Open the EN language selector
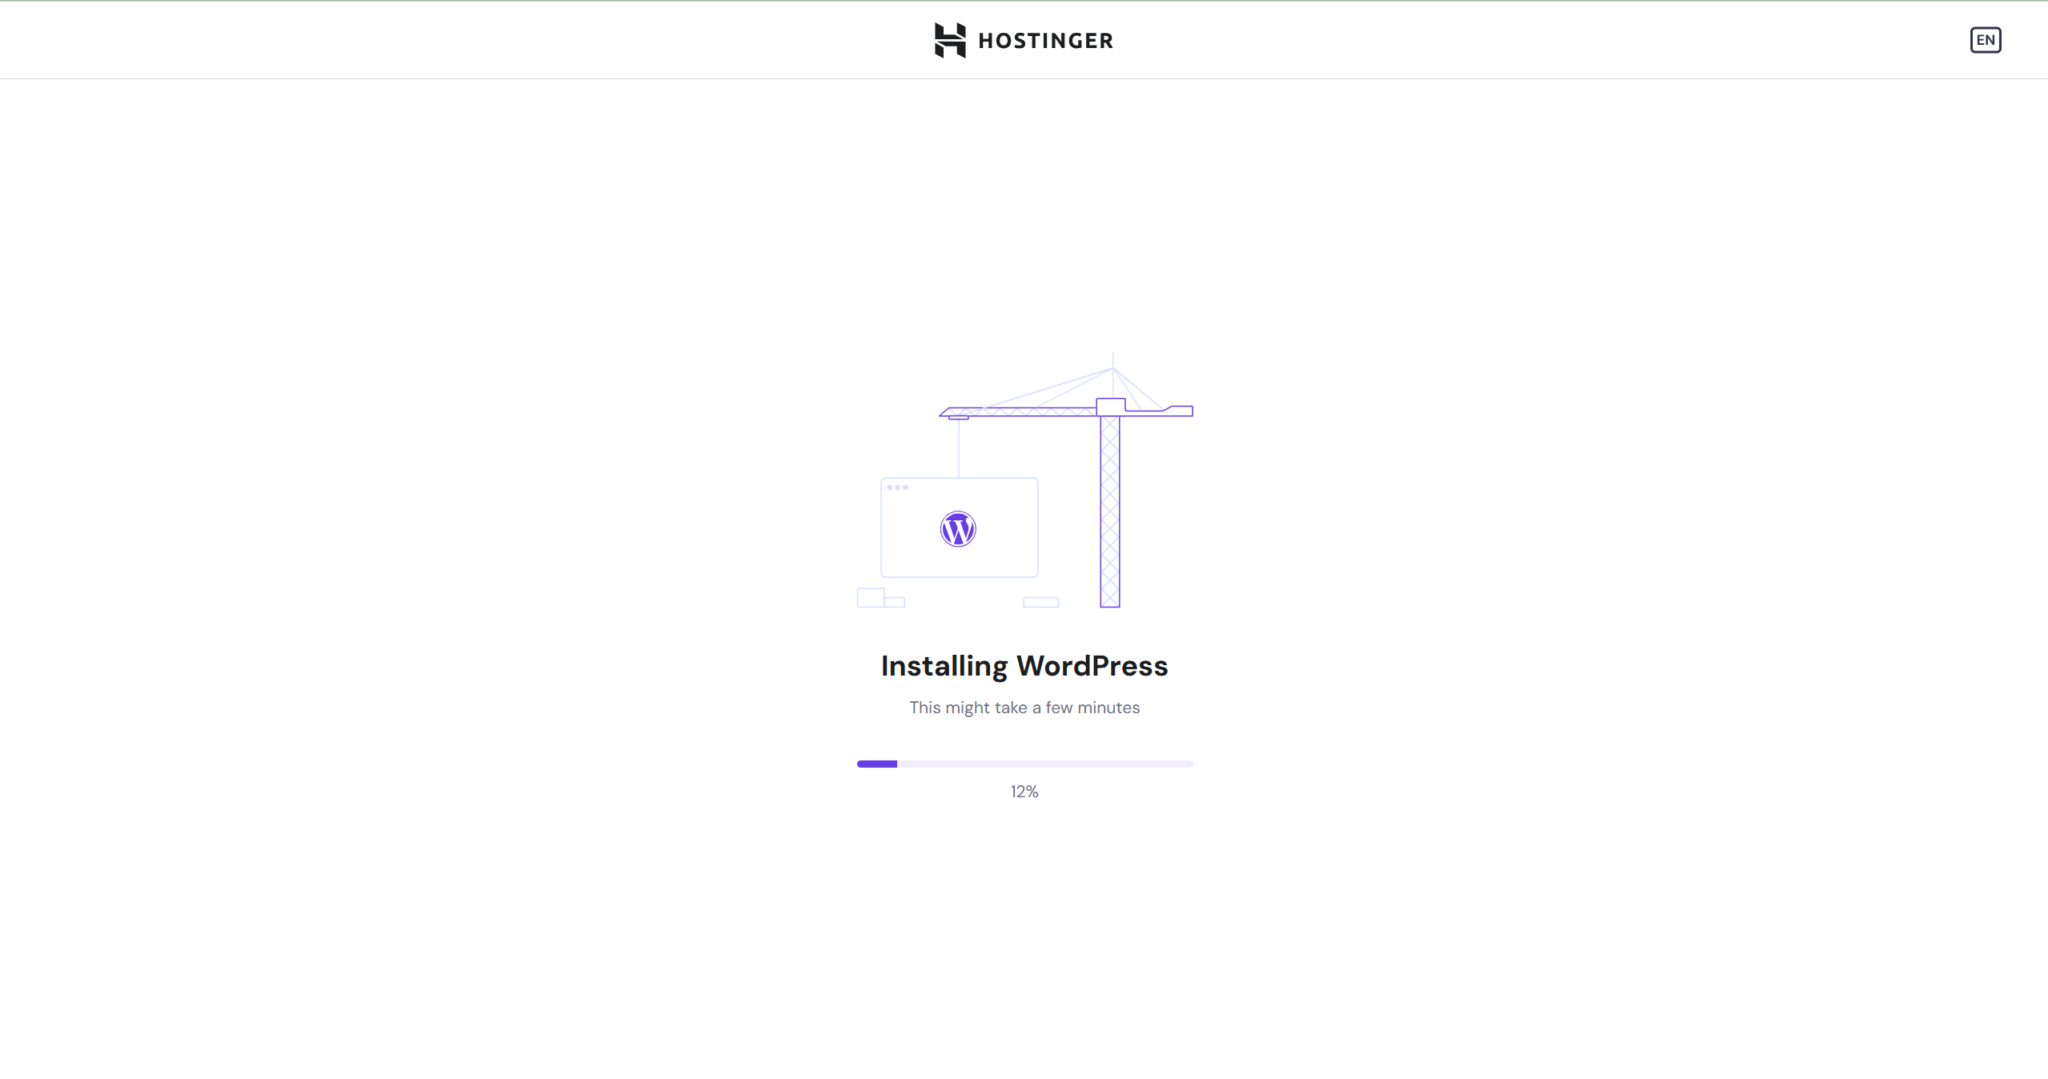Screen dimensions: 2048x1079 1985,40
